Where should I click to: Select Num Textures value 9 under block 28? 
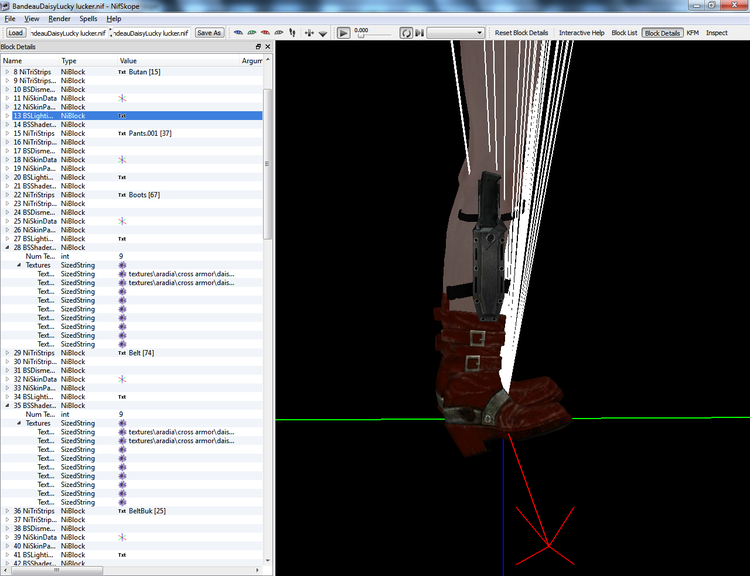pyautogui.click(x=121, y=256)
